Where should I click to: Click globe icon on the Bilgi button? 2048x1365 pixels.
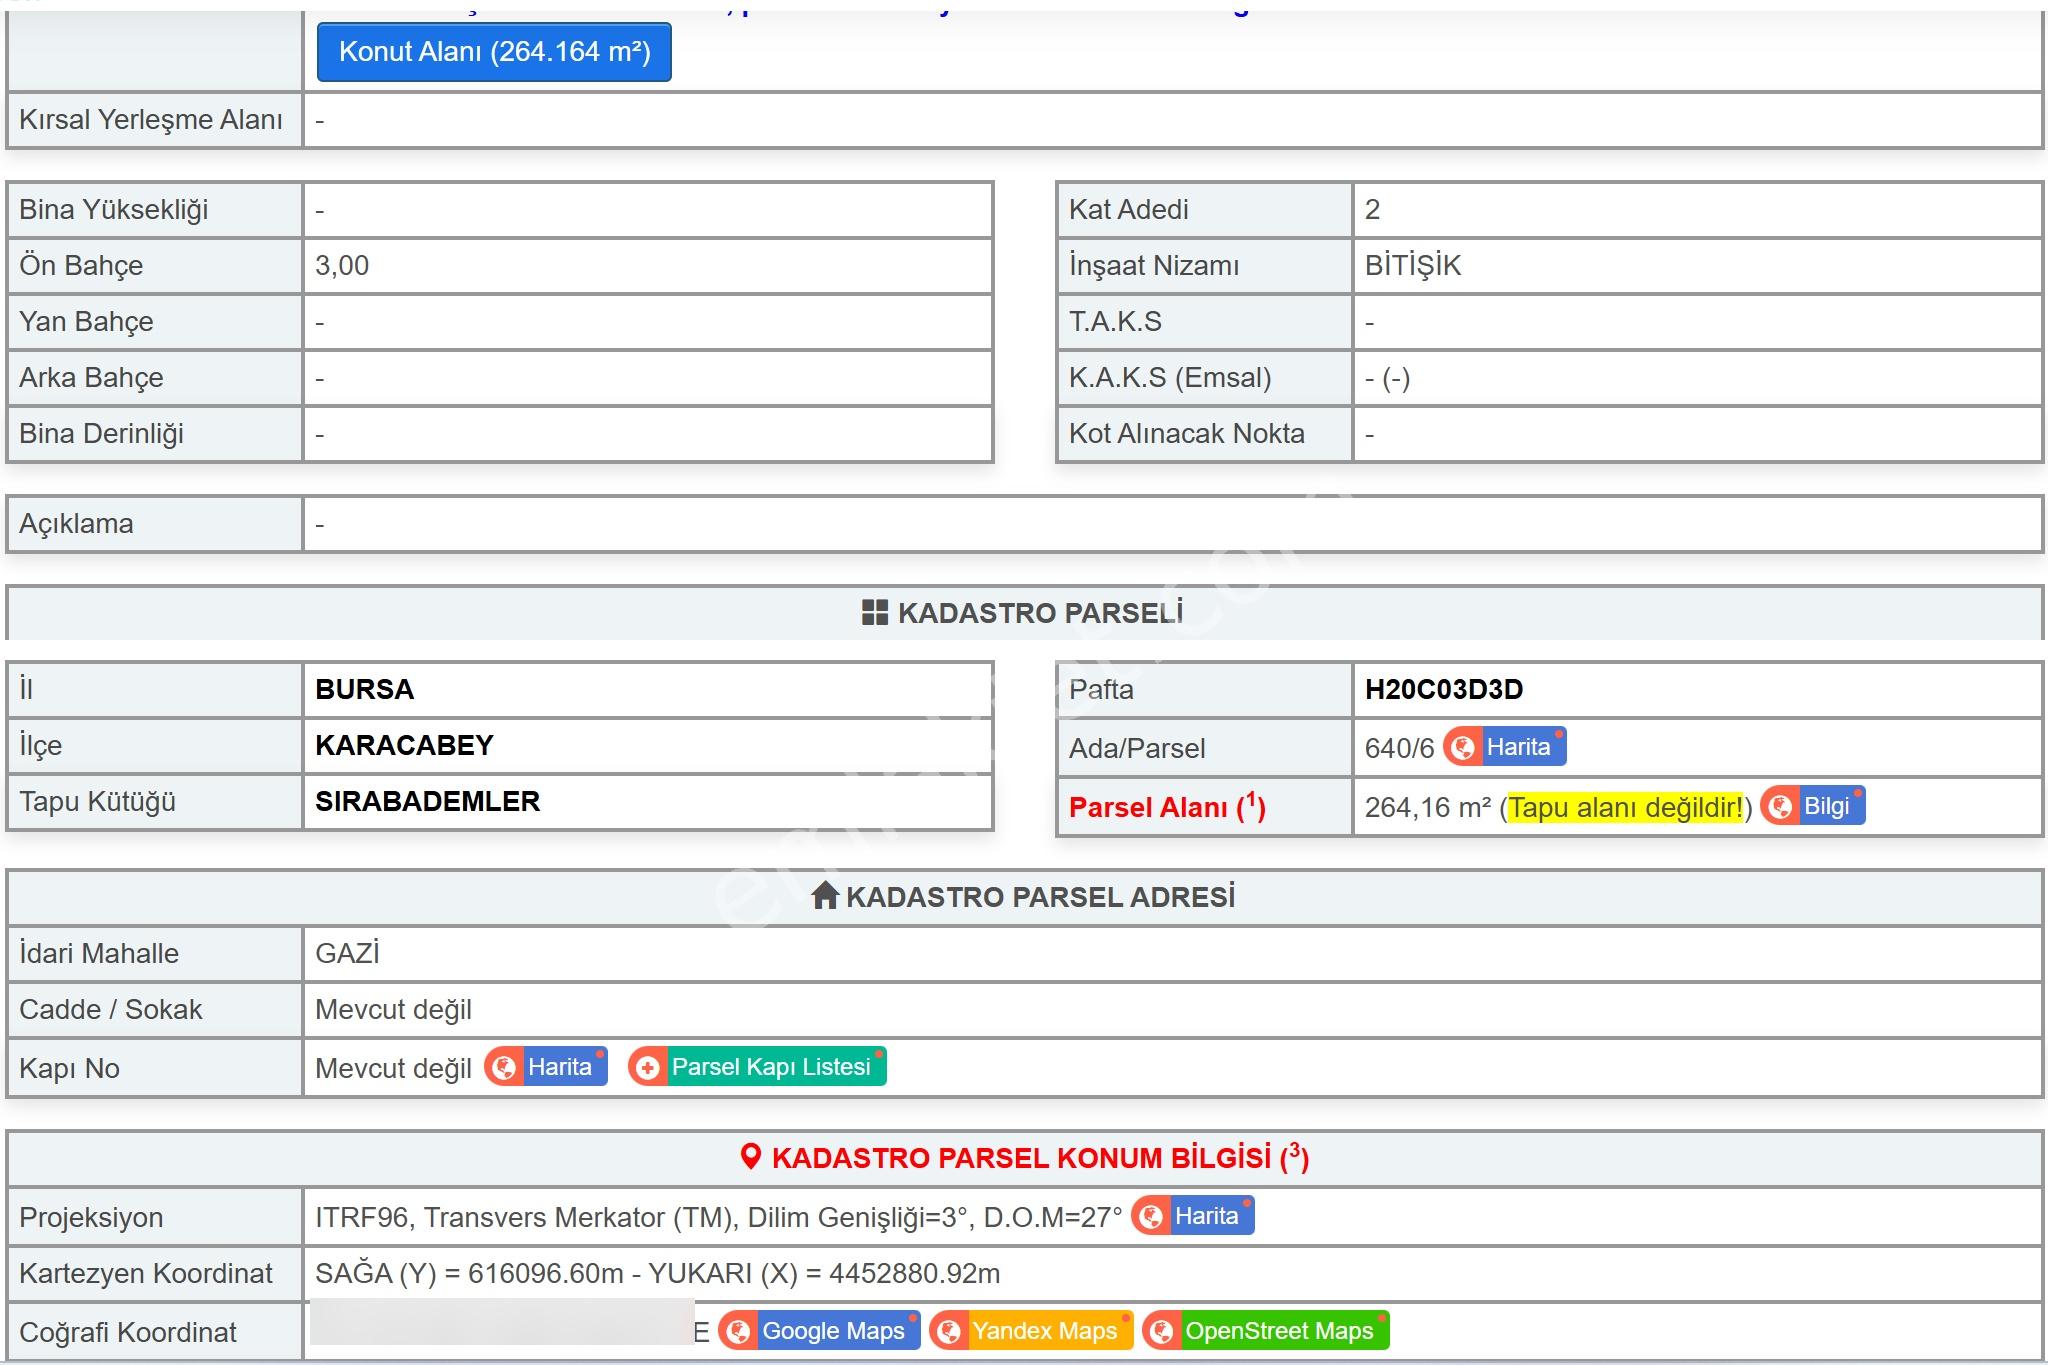click(1780, 807)
